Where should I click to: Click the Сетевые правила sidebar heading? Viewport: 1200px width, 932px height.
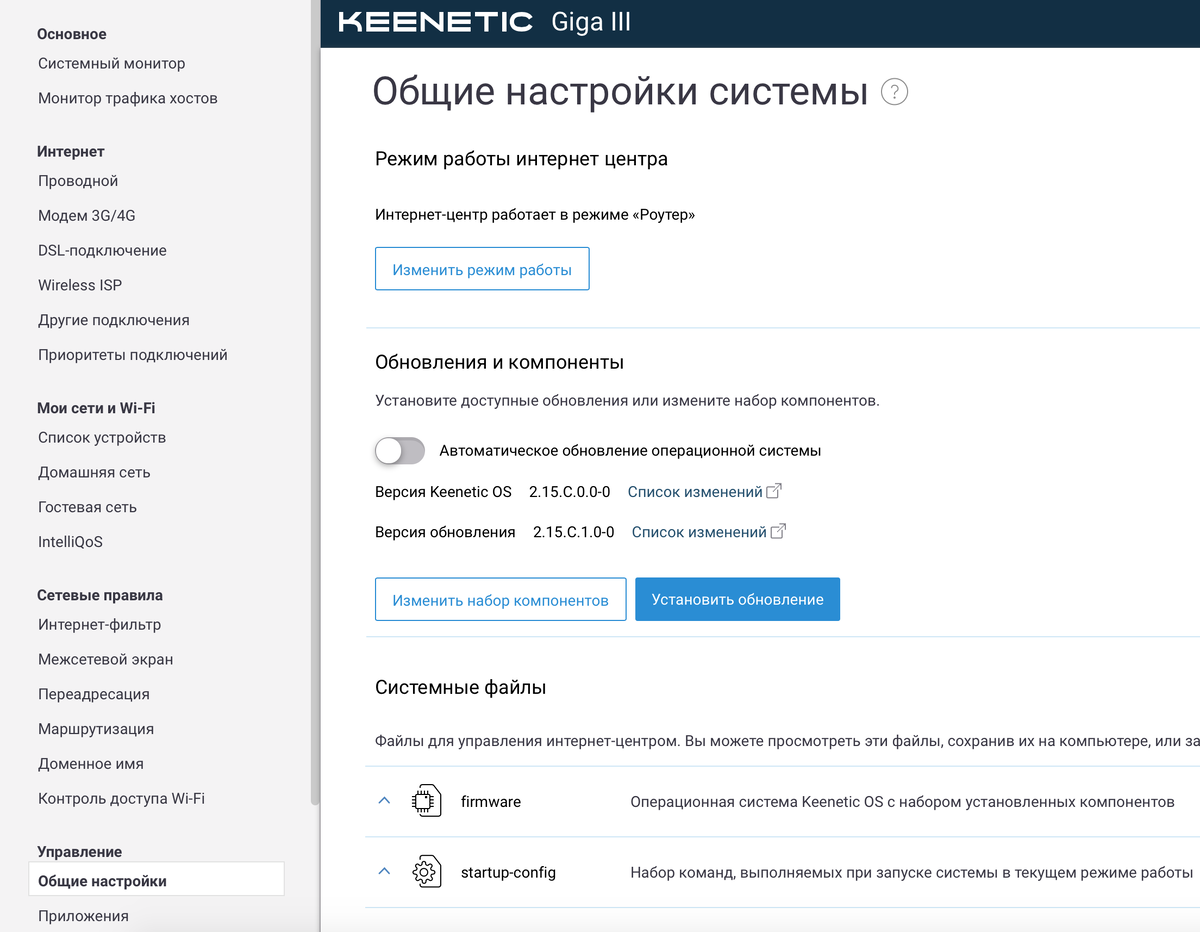click(x=100, y=595)
